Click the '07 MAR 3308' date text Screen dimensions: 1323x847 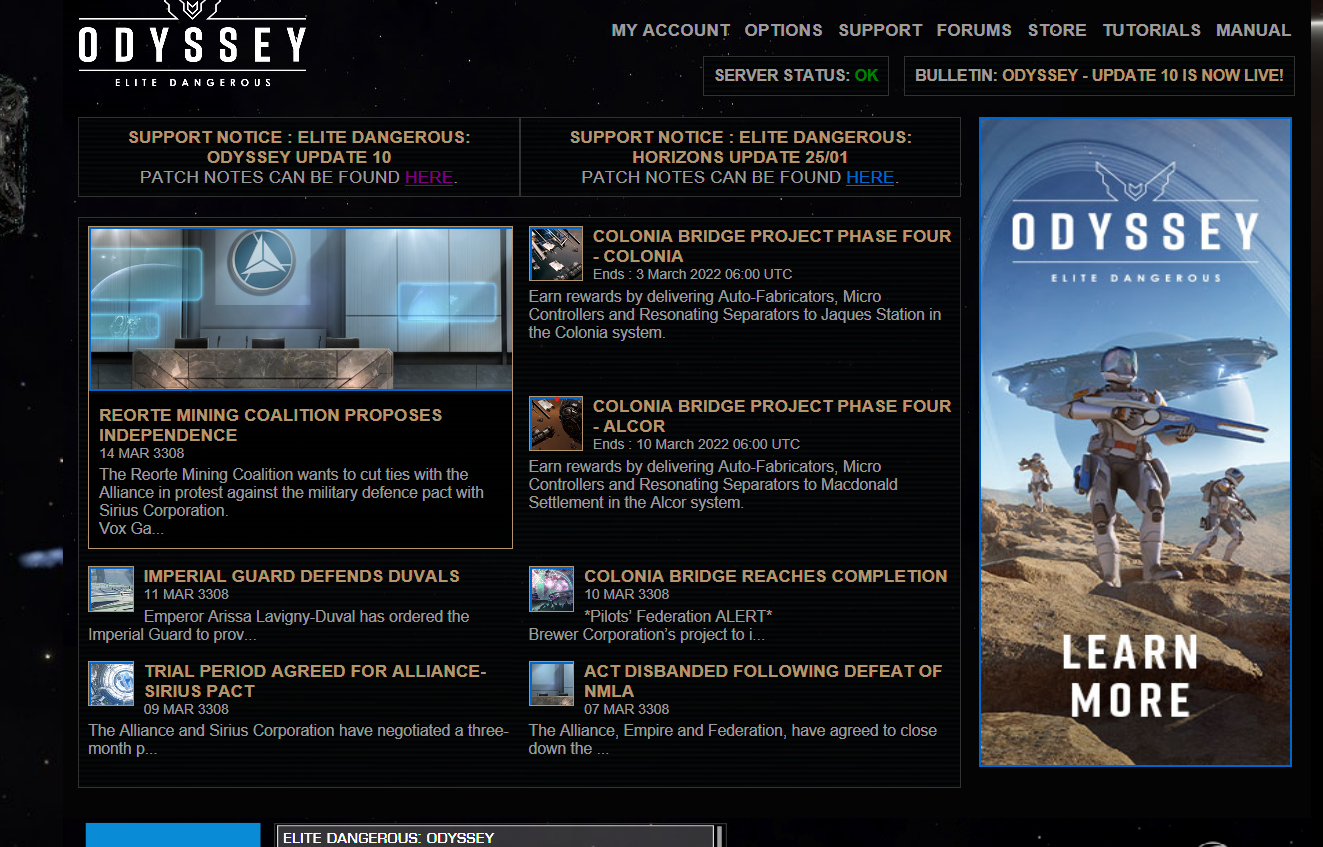coord(627,709)
